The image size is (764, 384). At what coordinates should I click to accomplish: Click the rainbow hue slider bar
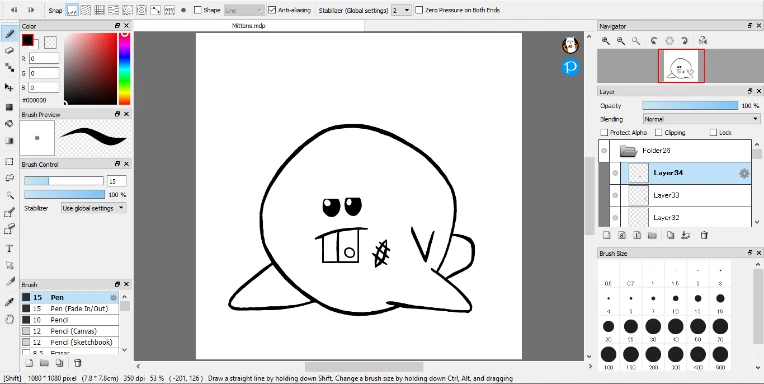[x=125, y=69]
